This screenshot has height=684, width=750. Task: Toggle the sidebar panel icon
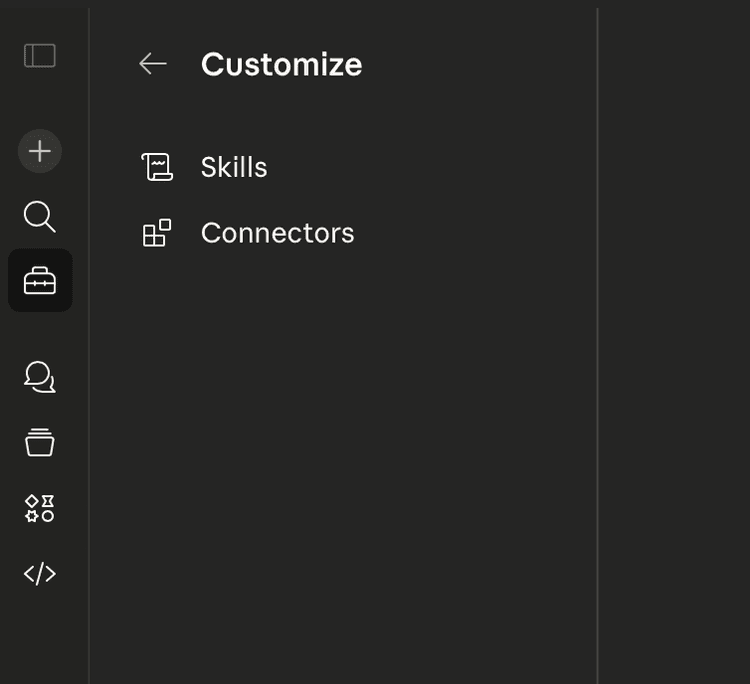click(x=40, y=55)
